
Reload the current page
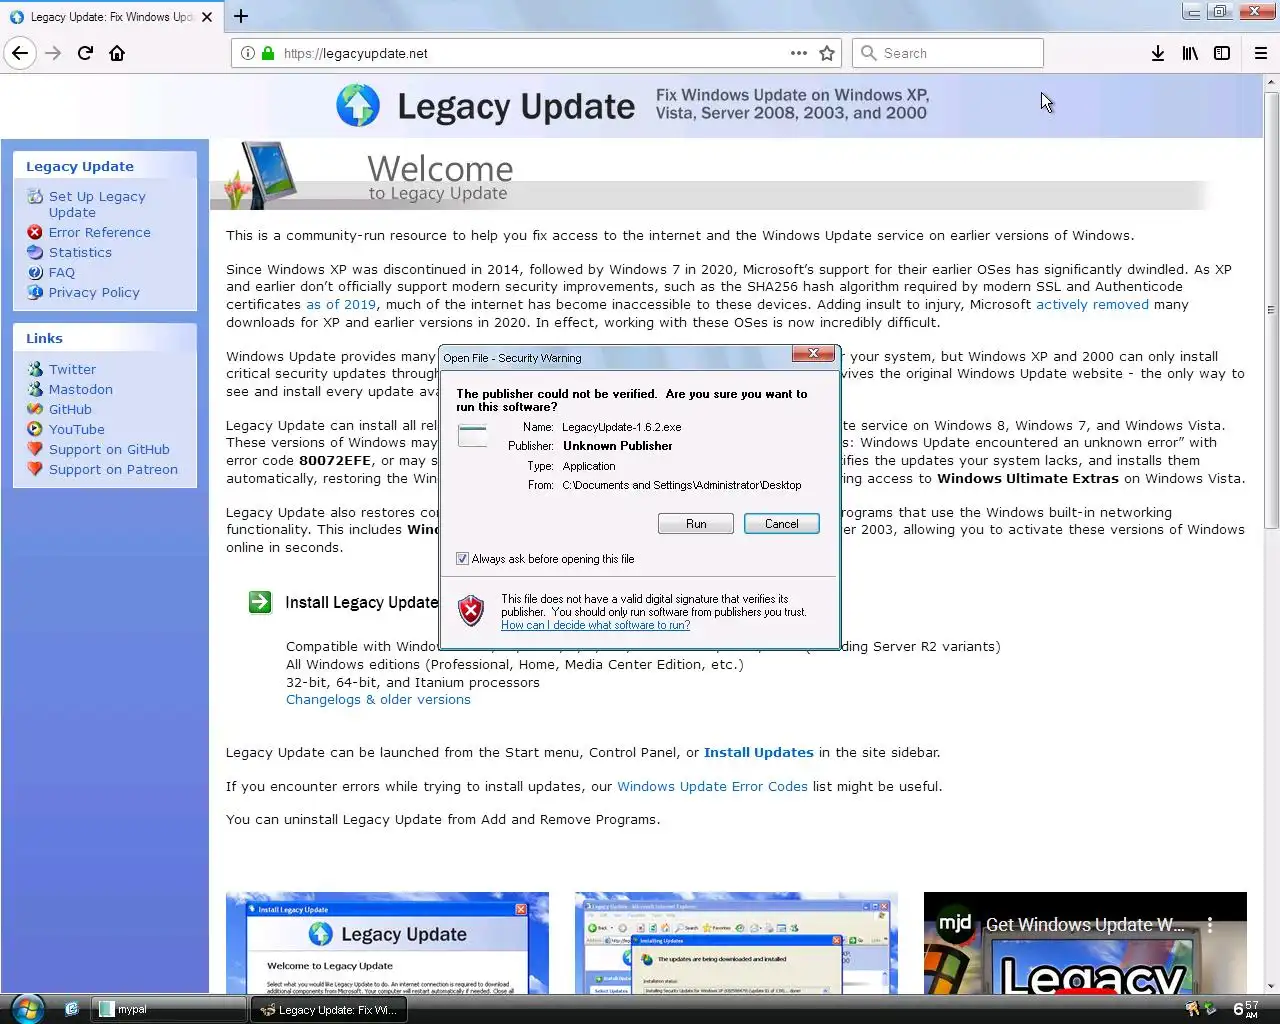85,53
